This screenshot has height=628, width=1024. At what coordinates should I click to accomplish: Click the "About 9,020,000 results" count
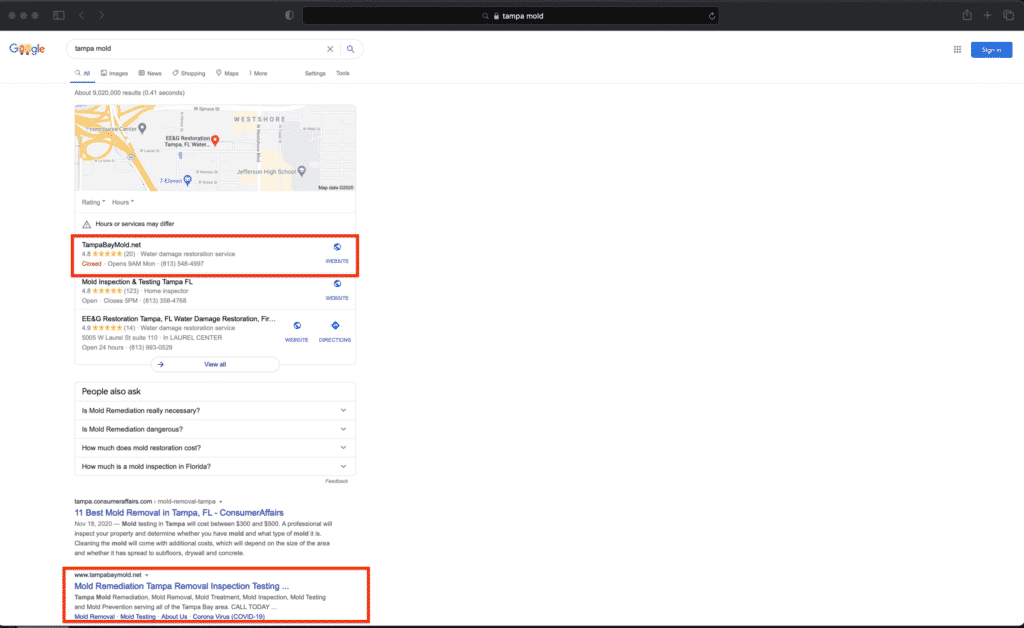tap(129, 93)
